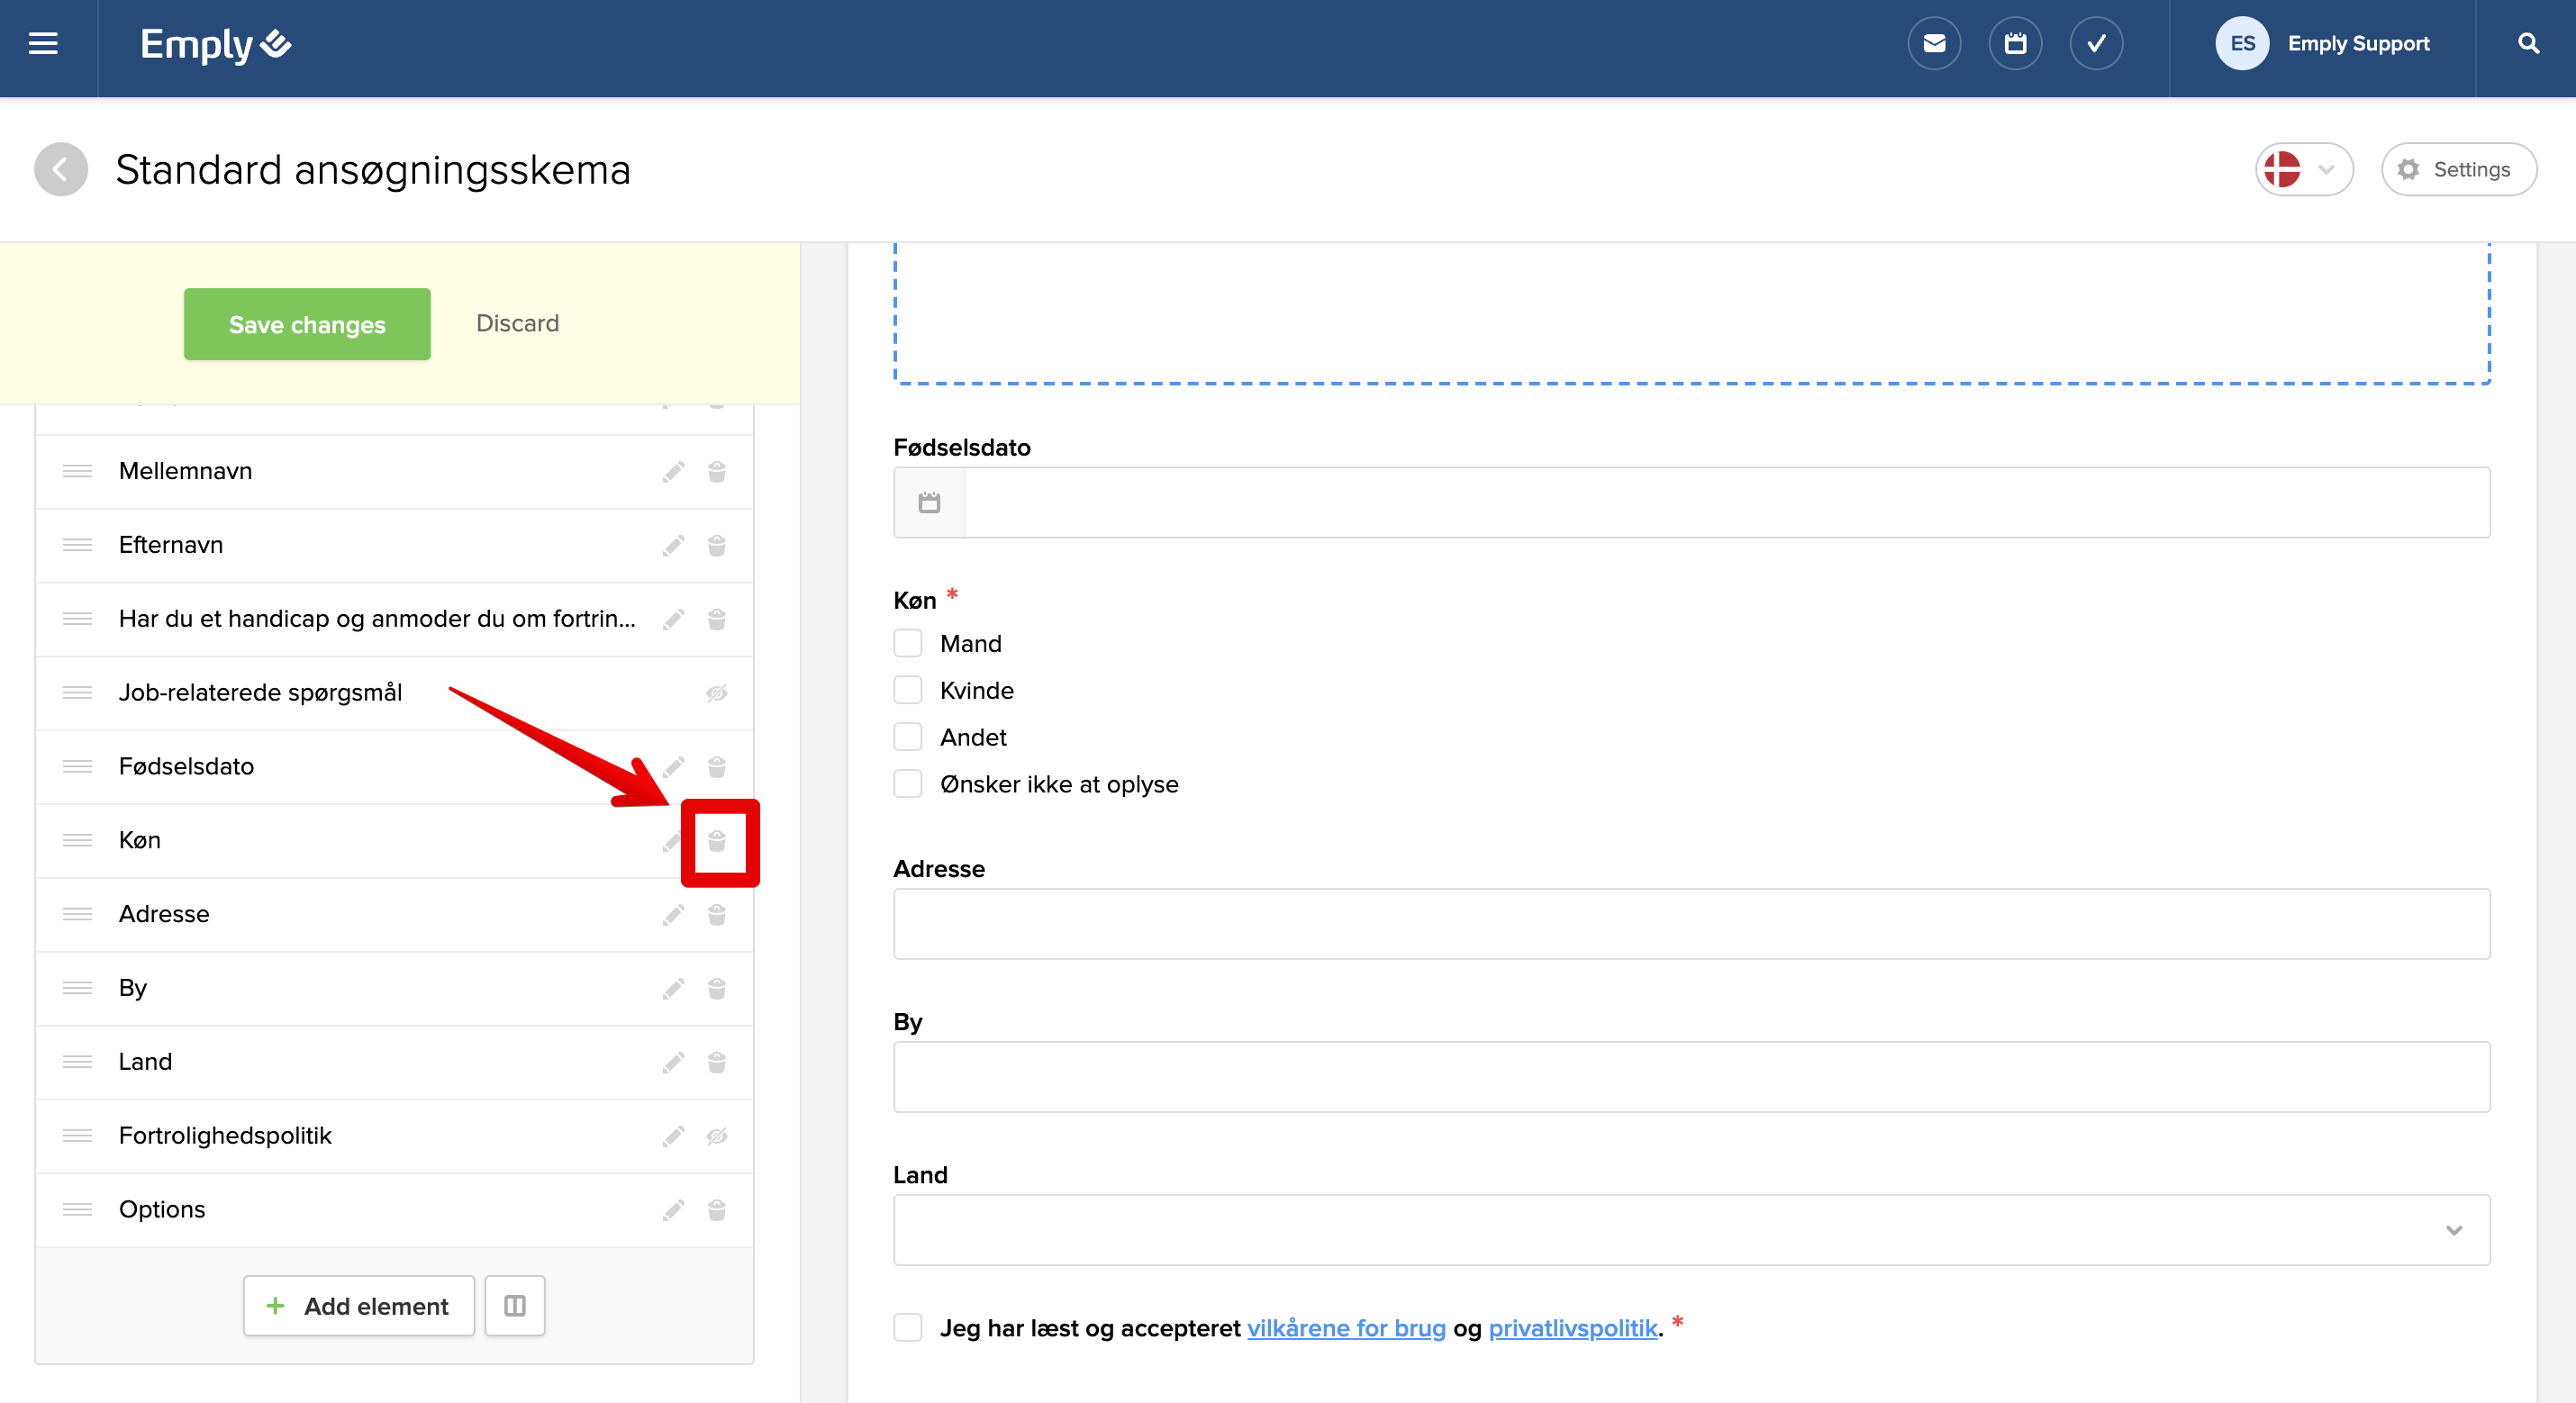The height and width of the screenshot is (1403, 2576).
Task: Edit the Land element
Action: click(673, 1062)
